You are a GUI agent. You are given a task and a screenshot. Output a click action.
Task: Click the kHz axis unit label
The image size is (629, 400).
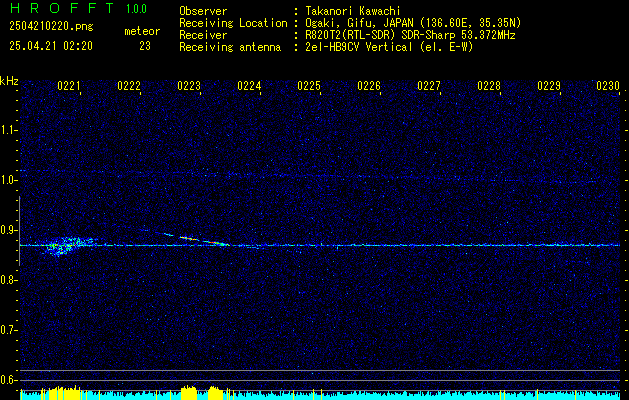pyautogui.click(x=9, y=81)
